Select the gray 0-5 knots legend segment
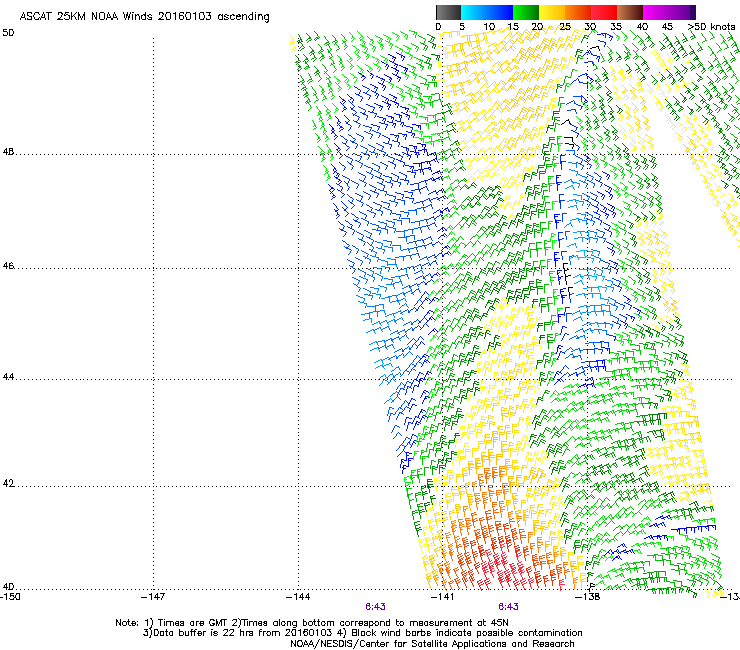Image resolution: width=740 pixels, height=650 pixels. (449, 12)
